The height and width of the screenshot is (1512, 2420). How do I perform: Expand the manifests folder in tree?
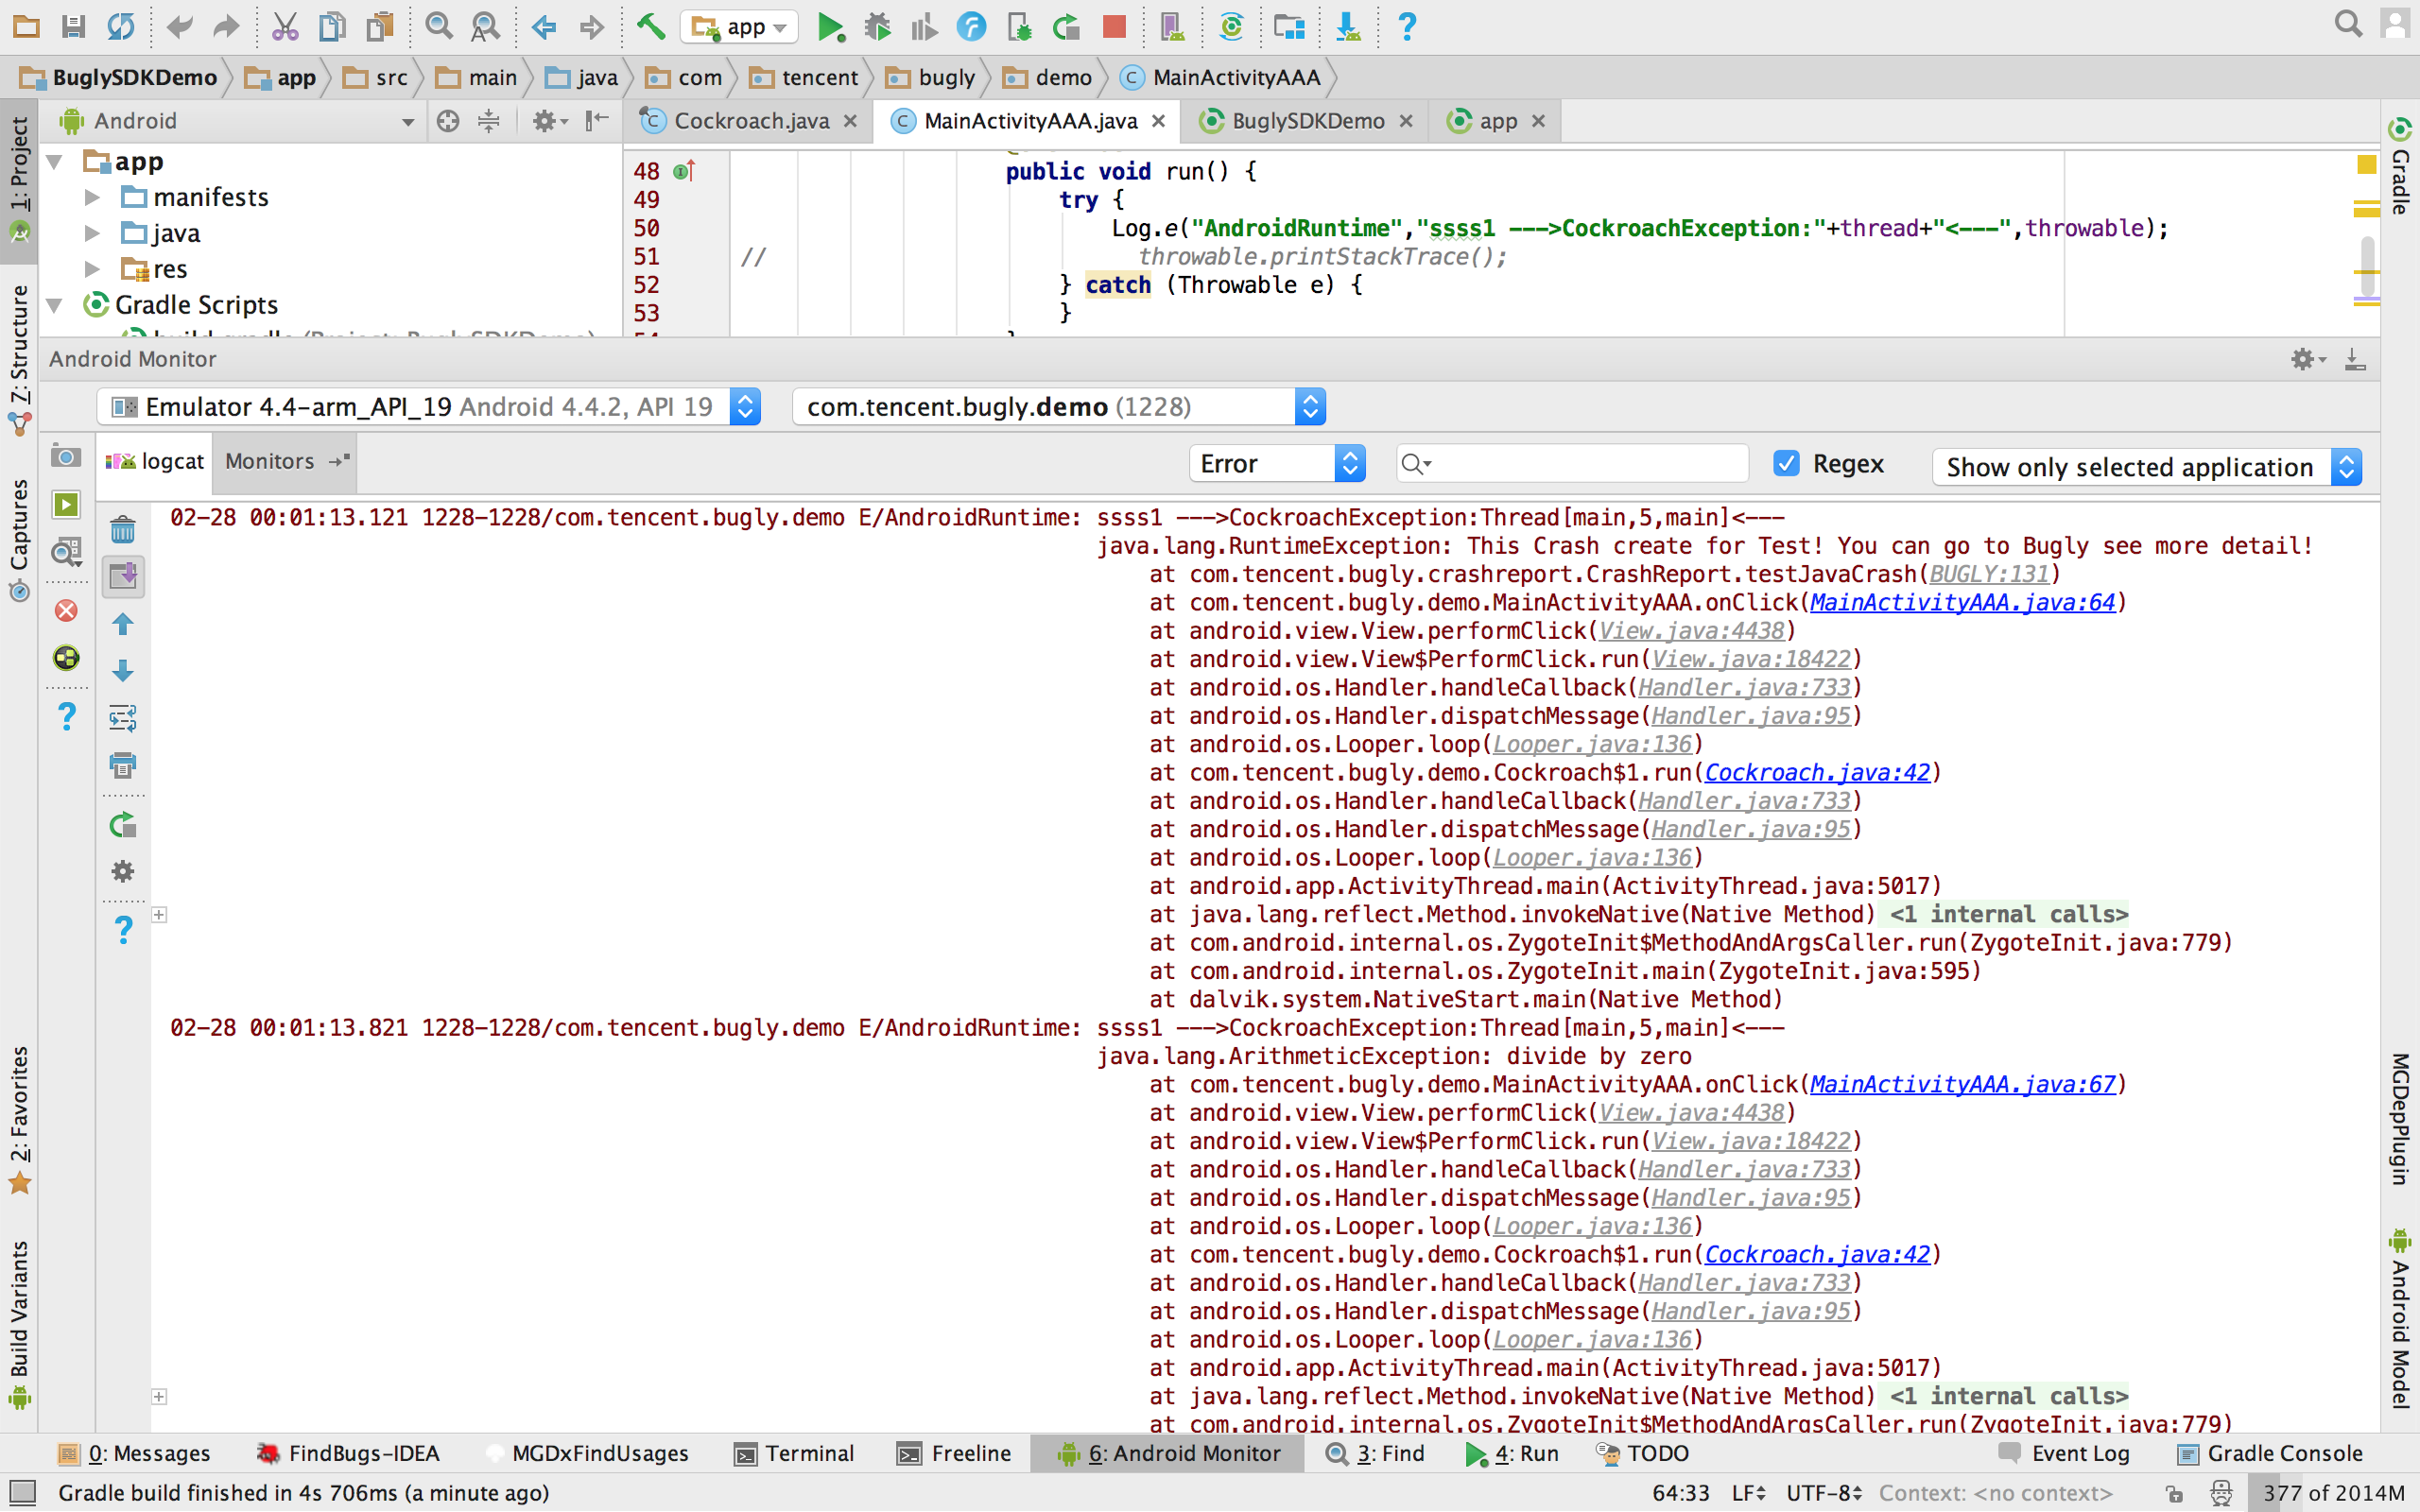point(92,197)
